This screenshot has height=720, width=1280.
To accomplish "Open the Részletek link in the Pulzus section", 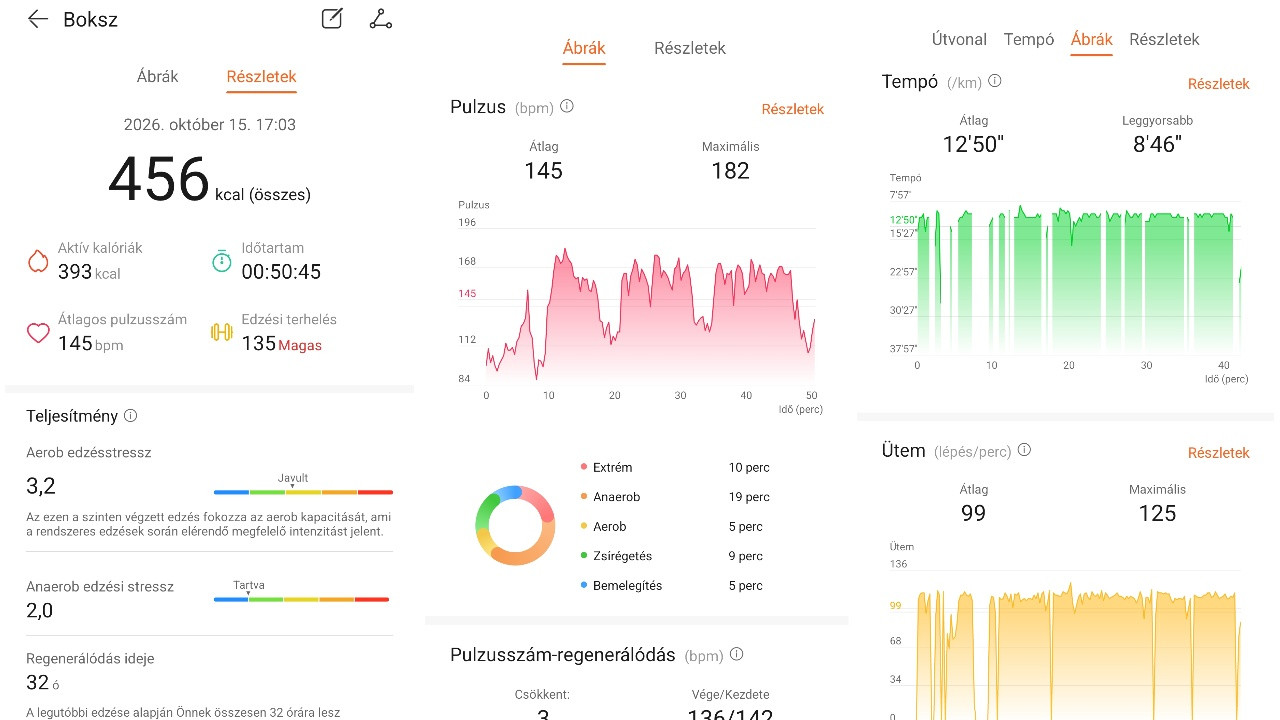I will pyautogui.click(x=793, y=109).
